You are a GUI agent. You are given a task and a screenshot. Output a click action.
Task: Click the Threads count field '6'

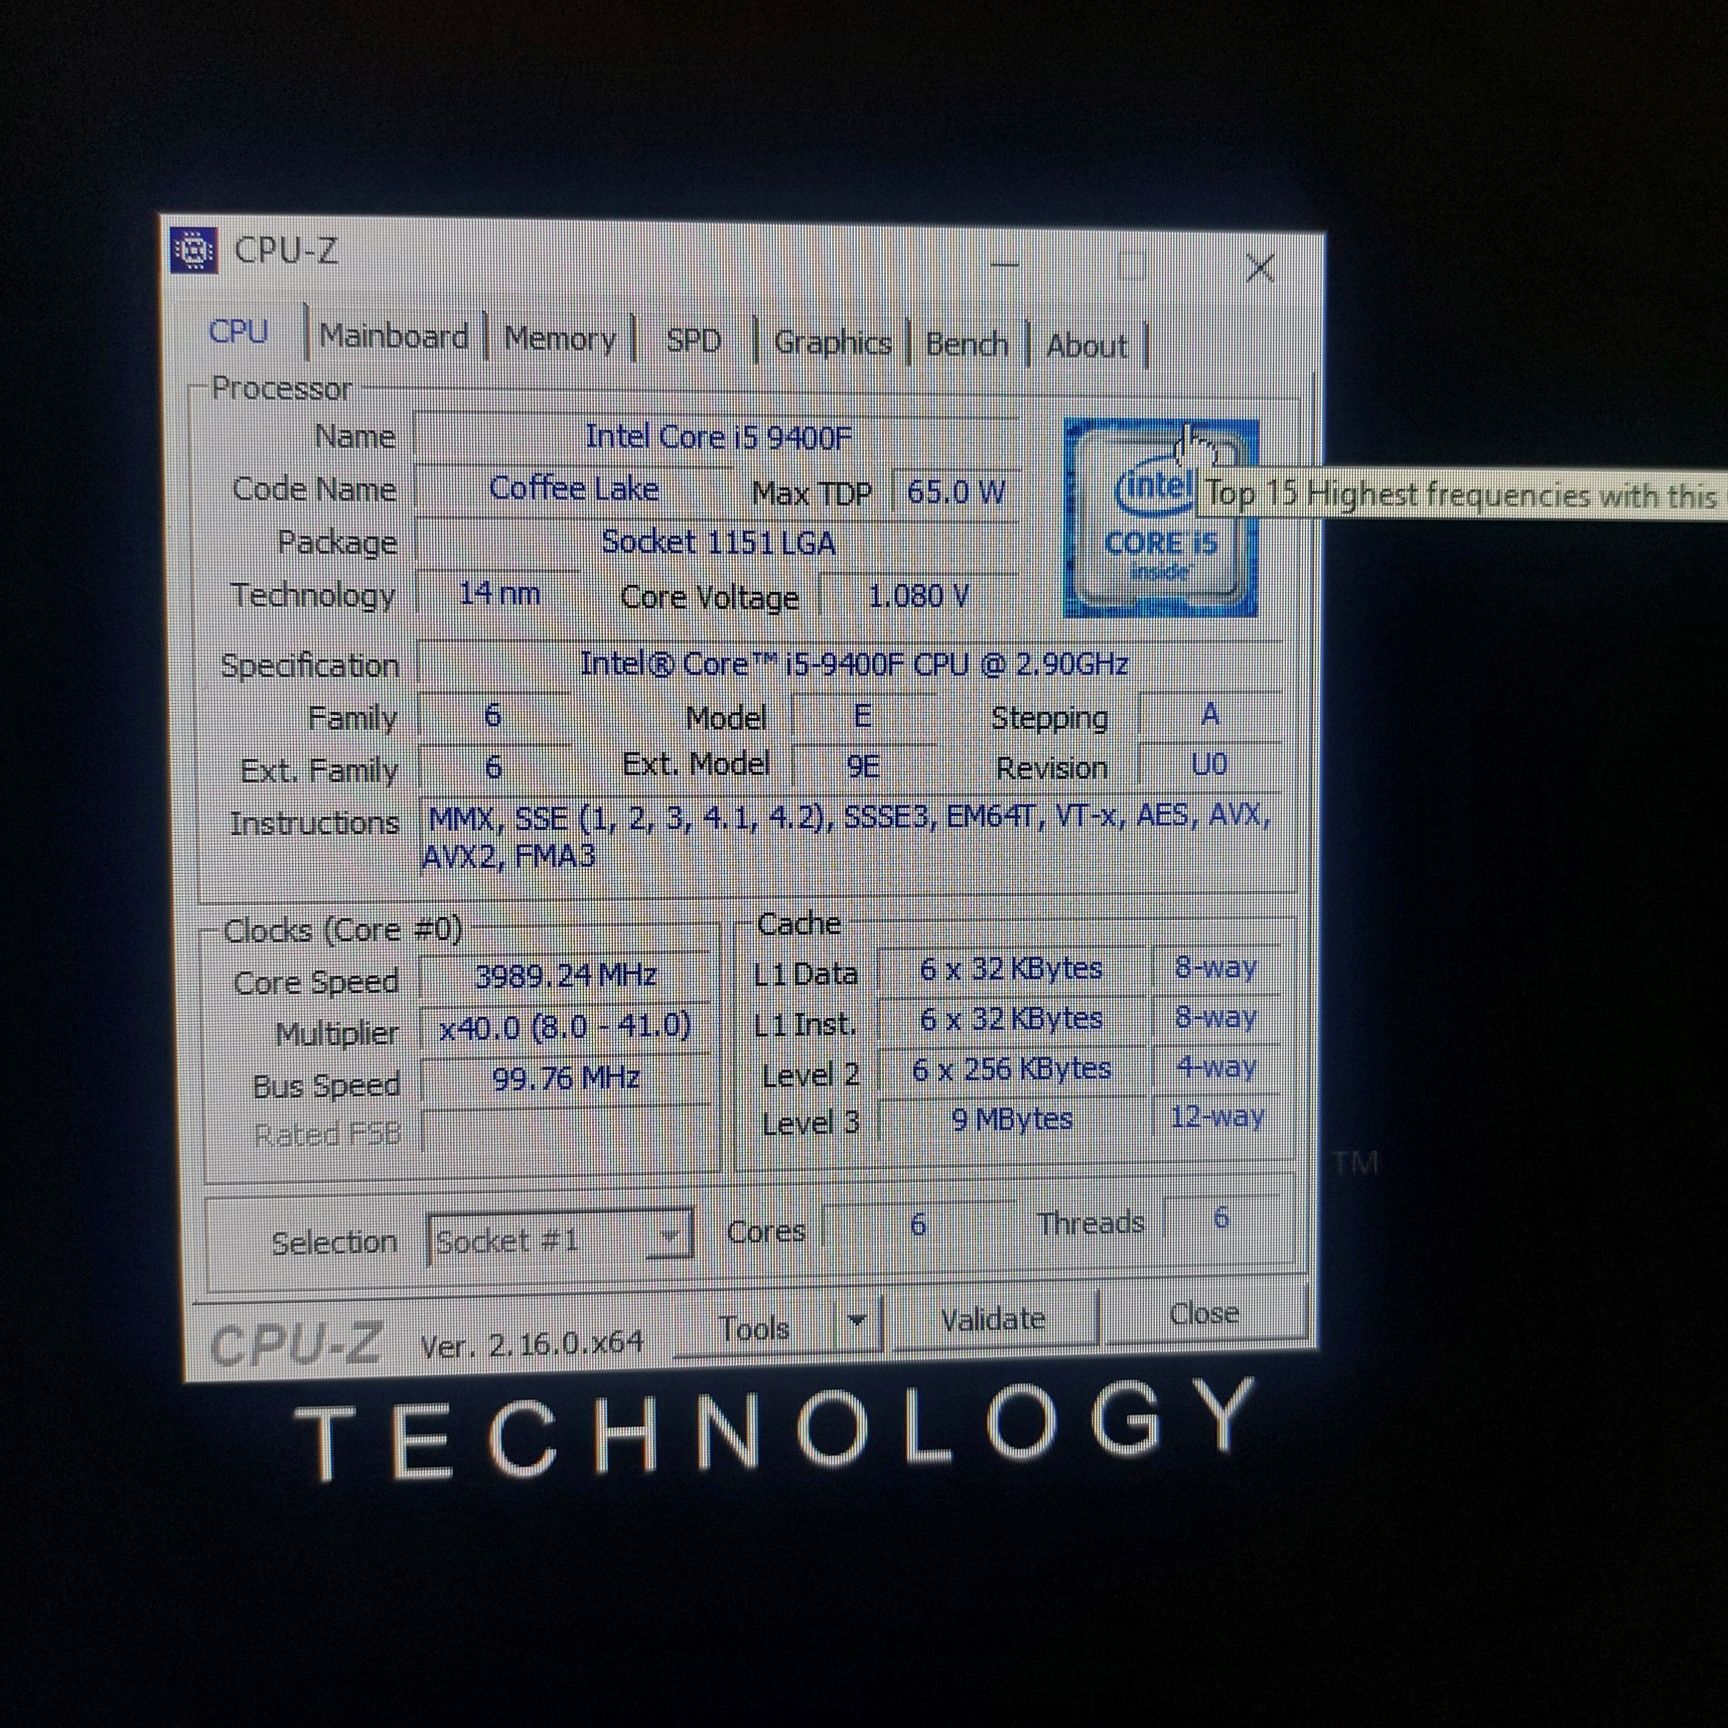point(1221,1218)
